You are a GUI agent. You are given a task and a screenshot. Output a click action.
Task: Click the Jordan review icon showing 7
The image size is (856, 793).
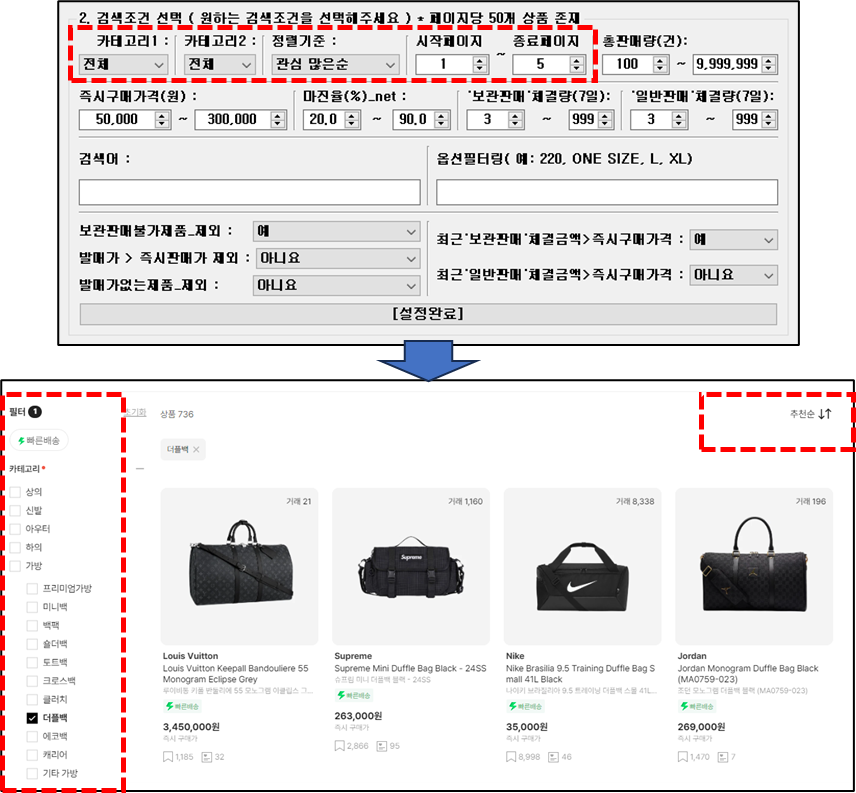point(723,757)
